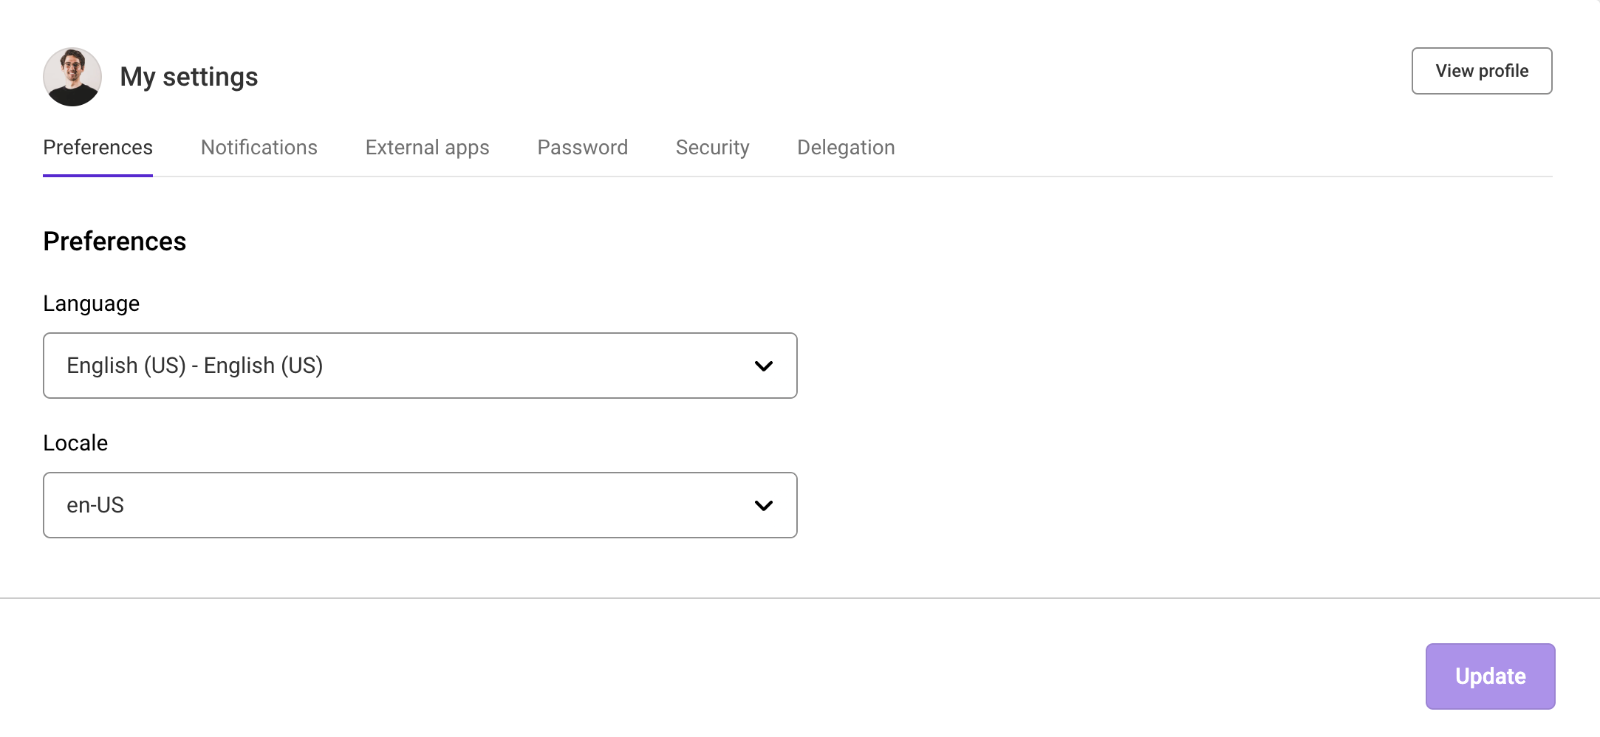
Task: Select the English (US) language value text
Action: coord(195,366)
